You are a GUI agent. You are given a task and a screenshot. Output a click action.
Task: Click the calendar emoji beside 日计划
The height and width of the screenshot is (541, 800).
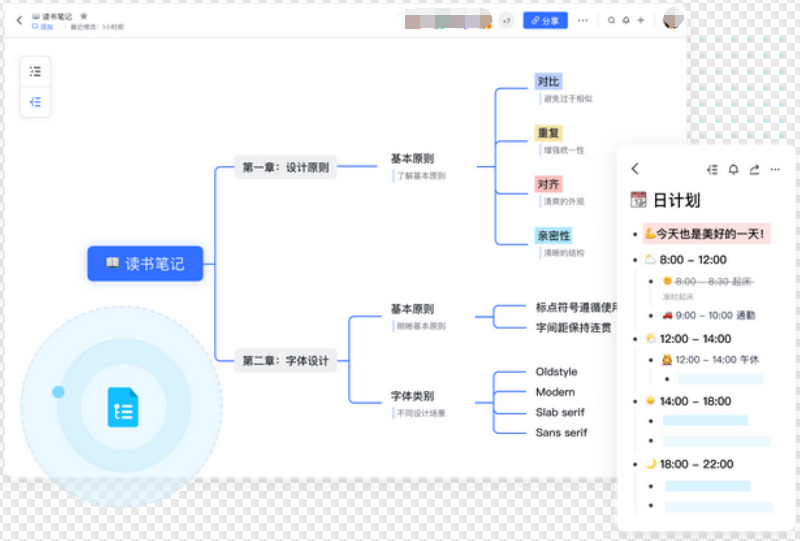click(638, 200)
